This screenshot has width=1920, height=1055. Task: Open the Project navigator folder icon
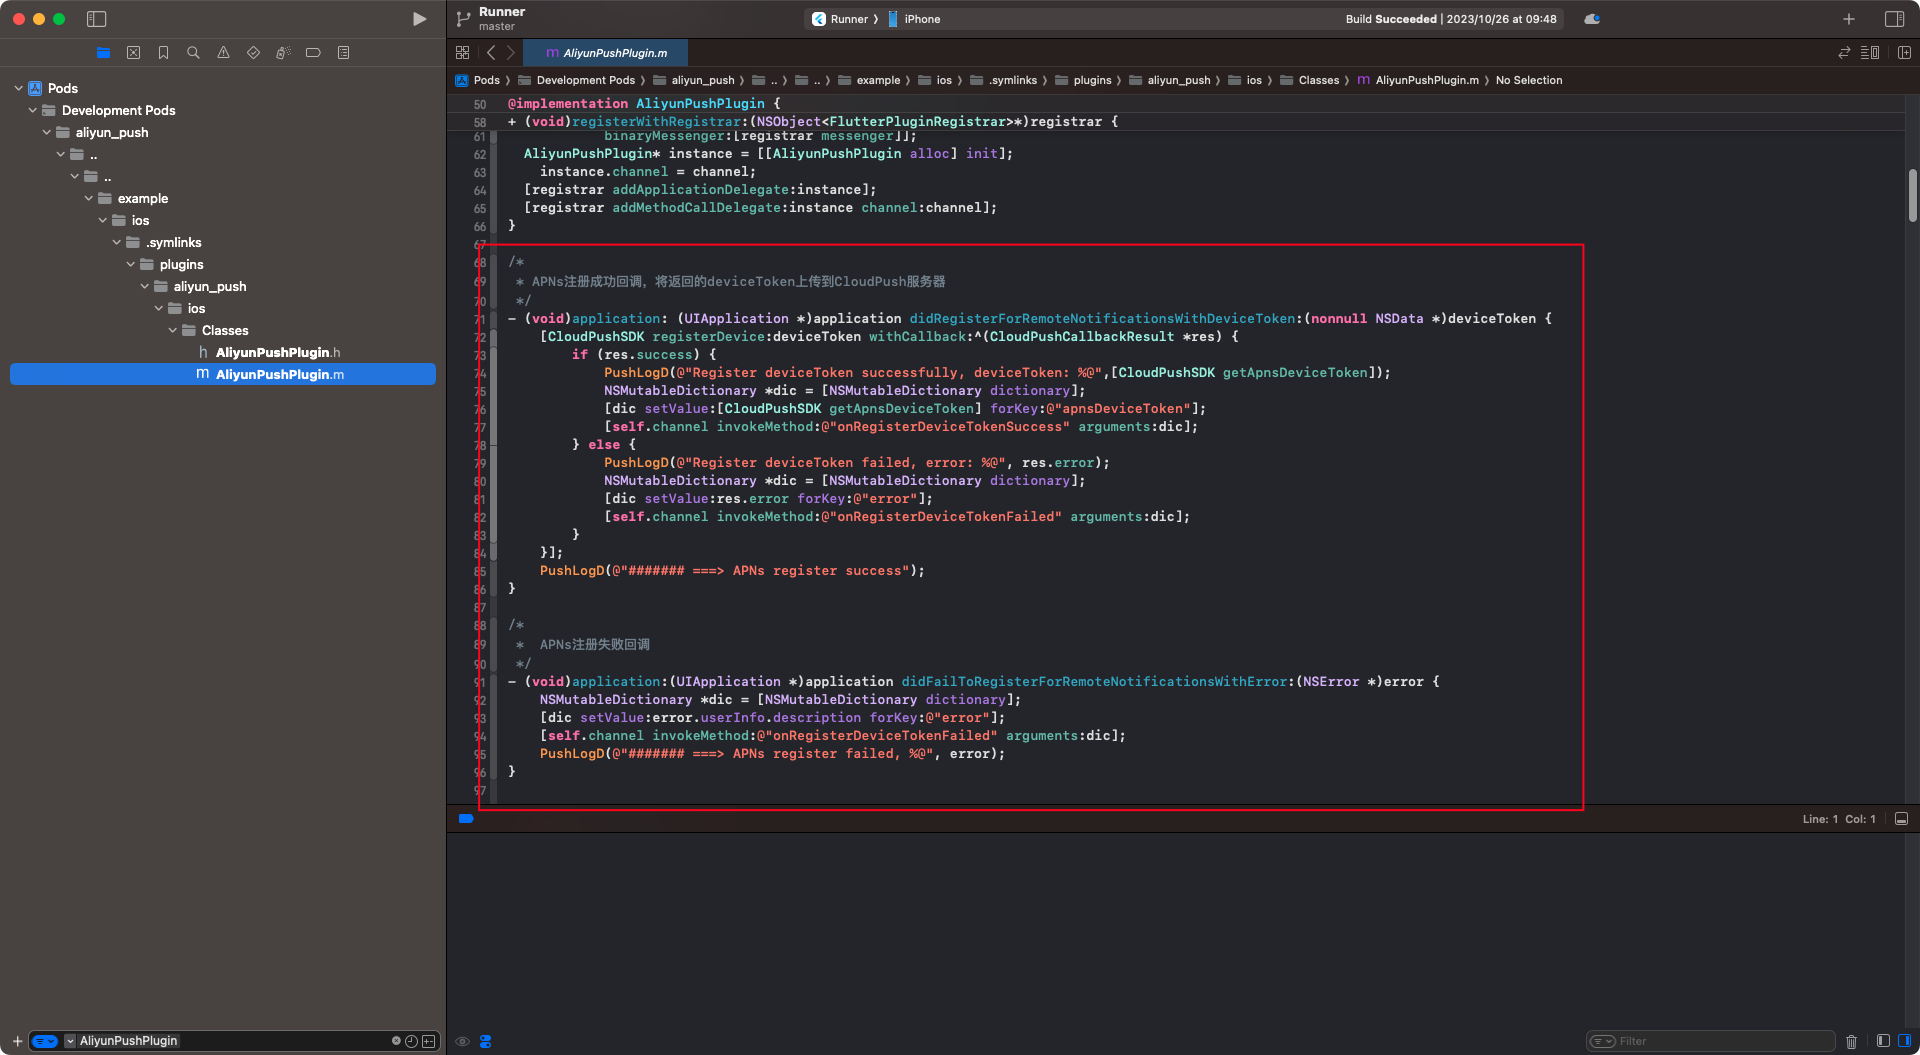coord(103,53)
